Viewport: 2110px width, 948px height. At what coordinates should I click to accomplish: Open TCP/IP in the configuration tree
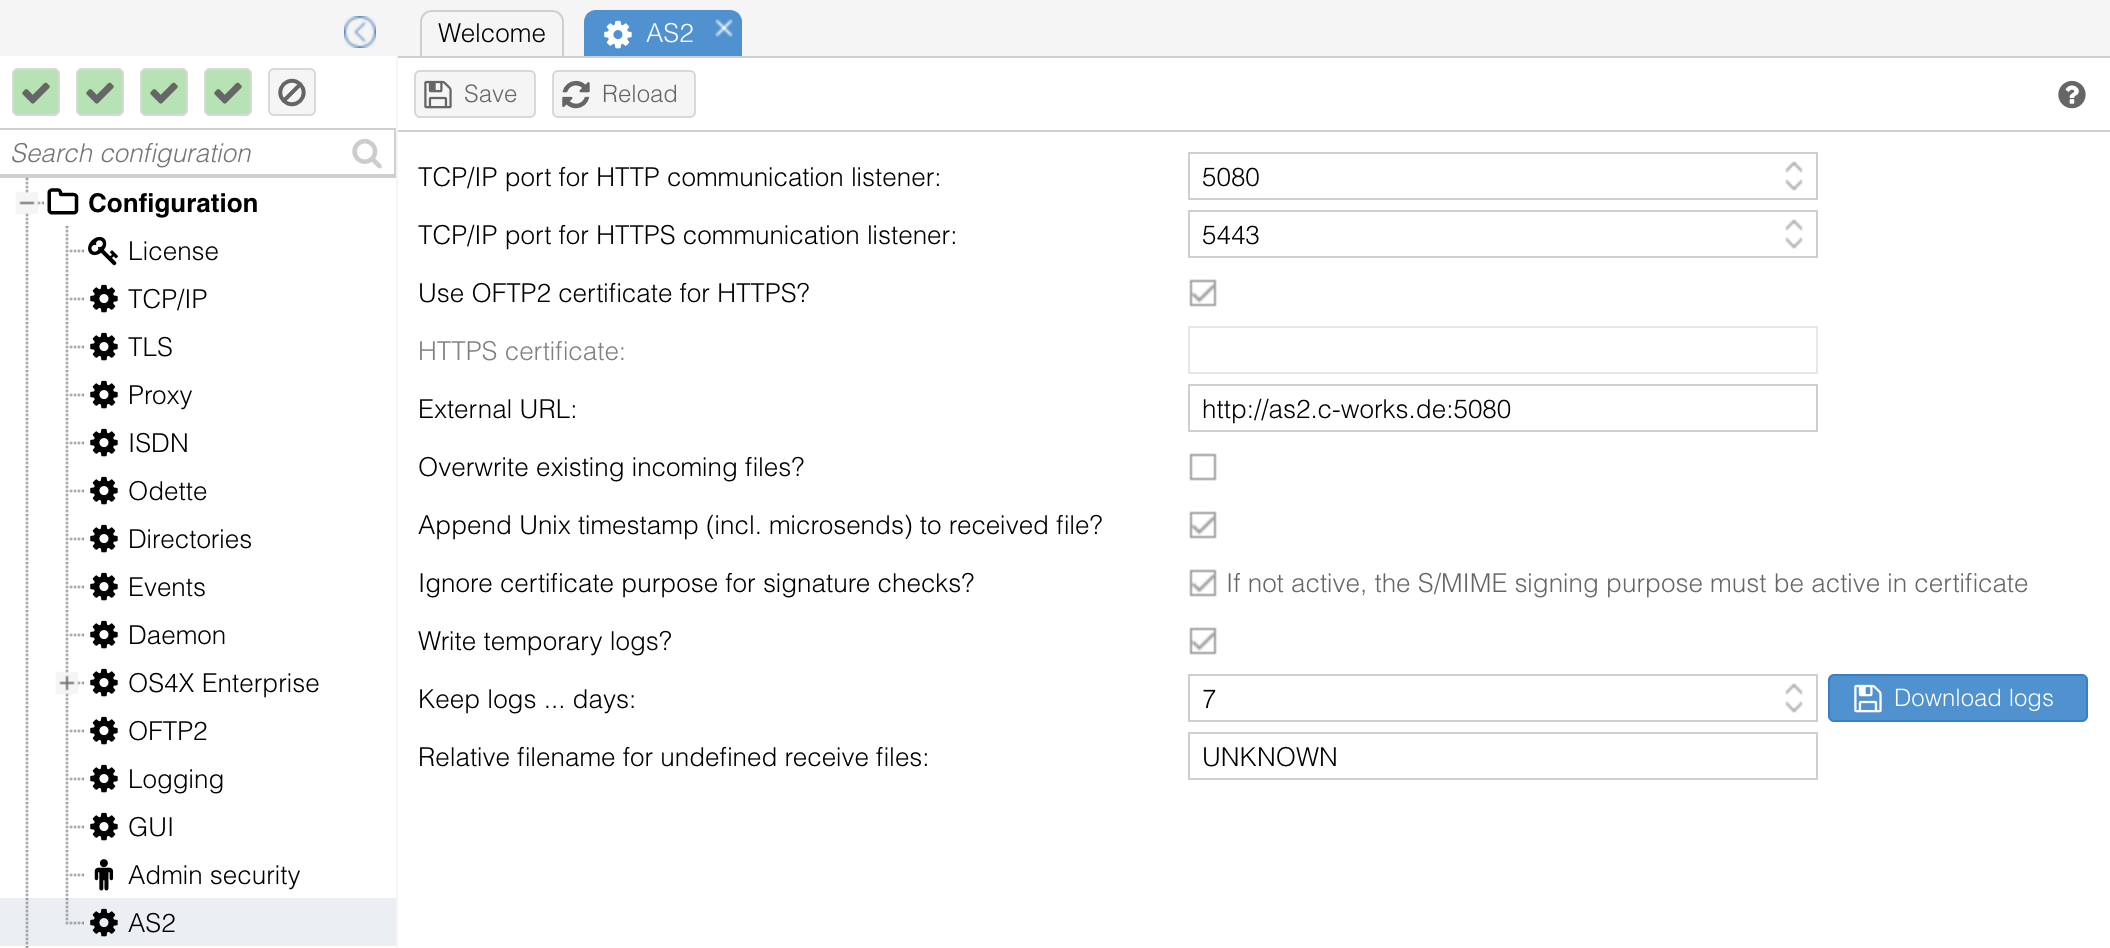pos(168,299)
